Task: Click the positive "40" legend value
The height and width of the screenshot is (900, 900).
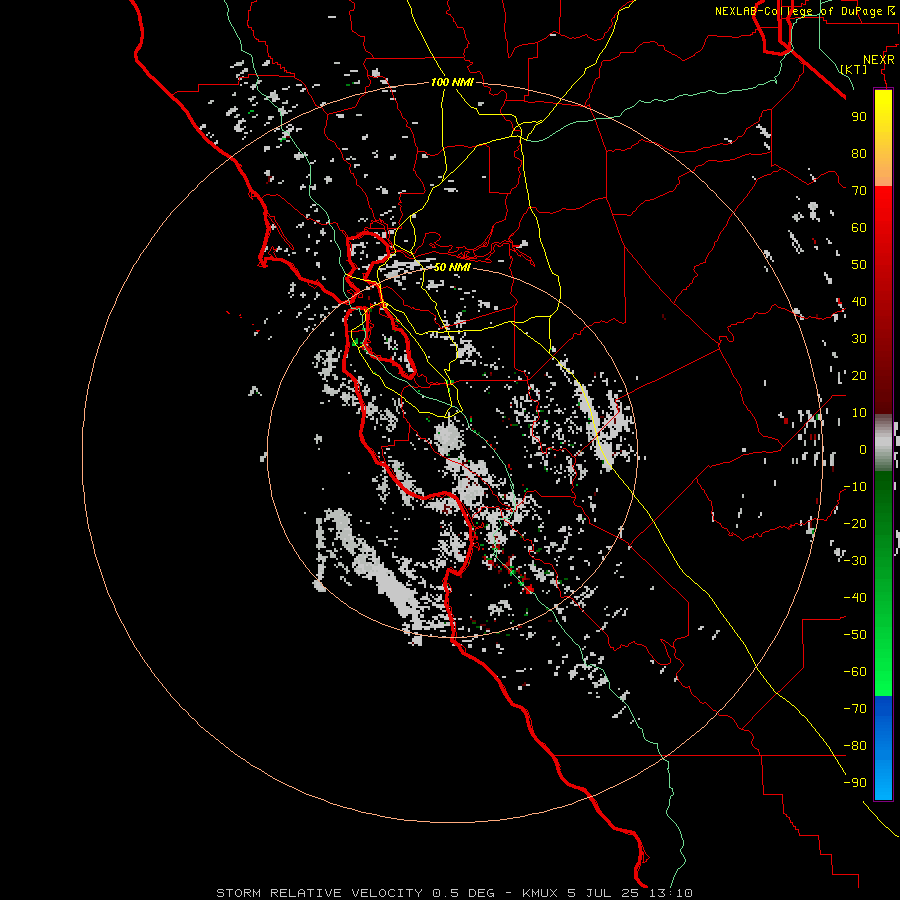Action: 859,301
